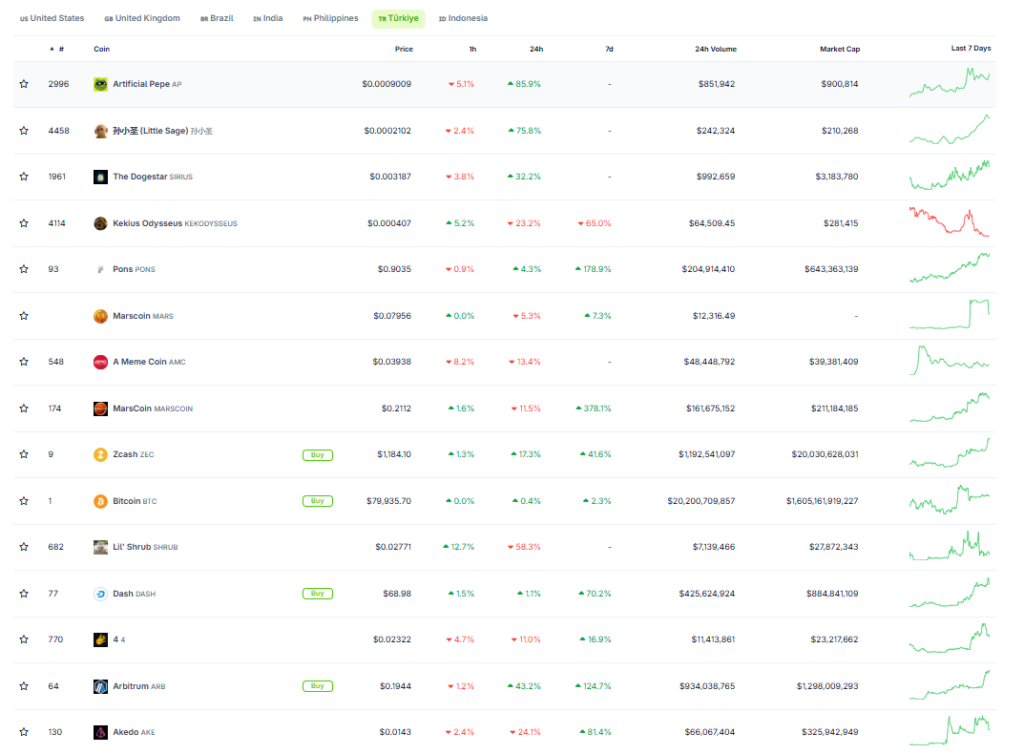This screenshot has width=1024, height=754.
Task: Click the Dash logo icon
Action: pos(101,594)
